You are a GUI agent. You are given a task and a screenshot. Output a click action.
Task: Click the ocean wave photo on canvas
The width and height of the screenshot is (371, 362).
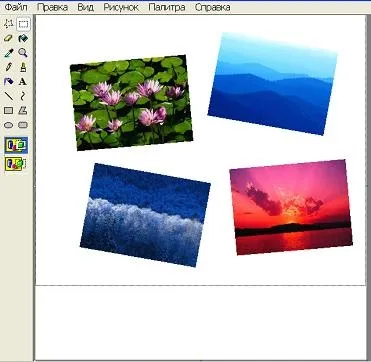(145, 215)
